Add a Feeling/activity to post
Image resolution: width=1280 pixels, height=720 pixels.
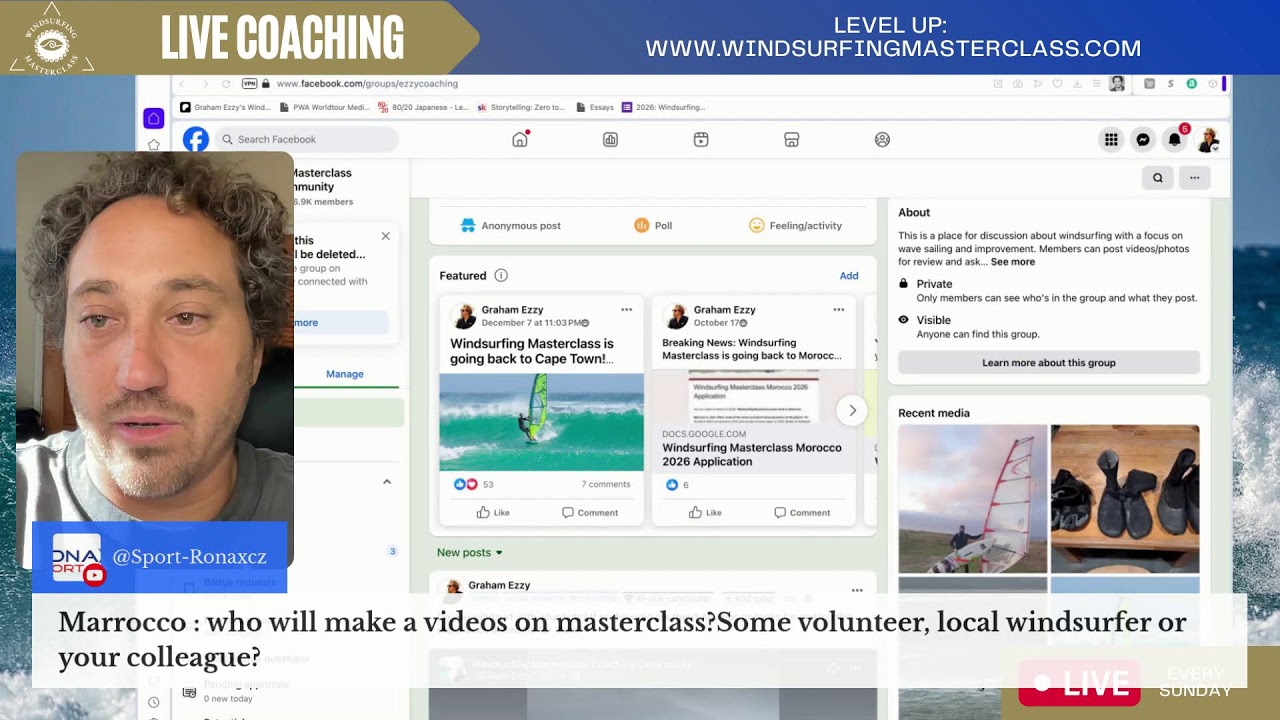click(x=796, y=226)
